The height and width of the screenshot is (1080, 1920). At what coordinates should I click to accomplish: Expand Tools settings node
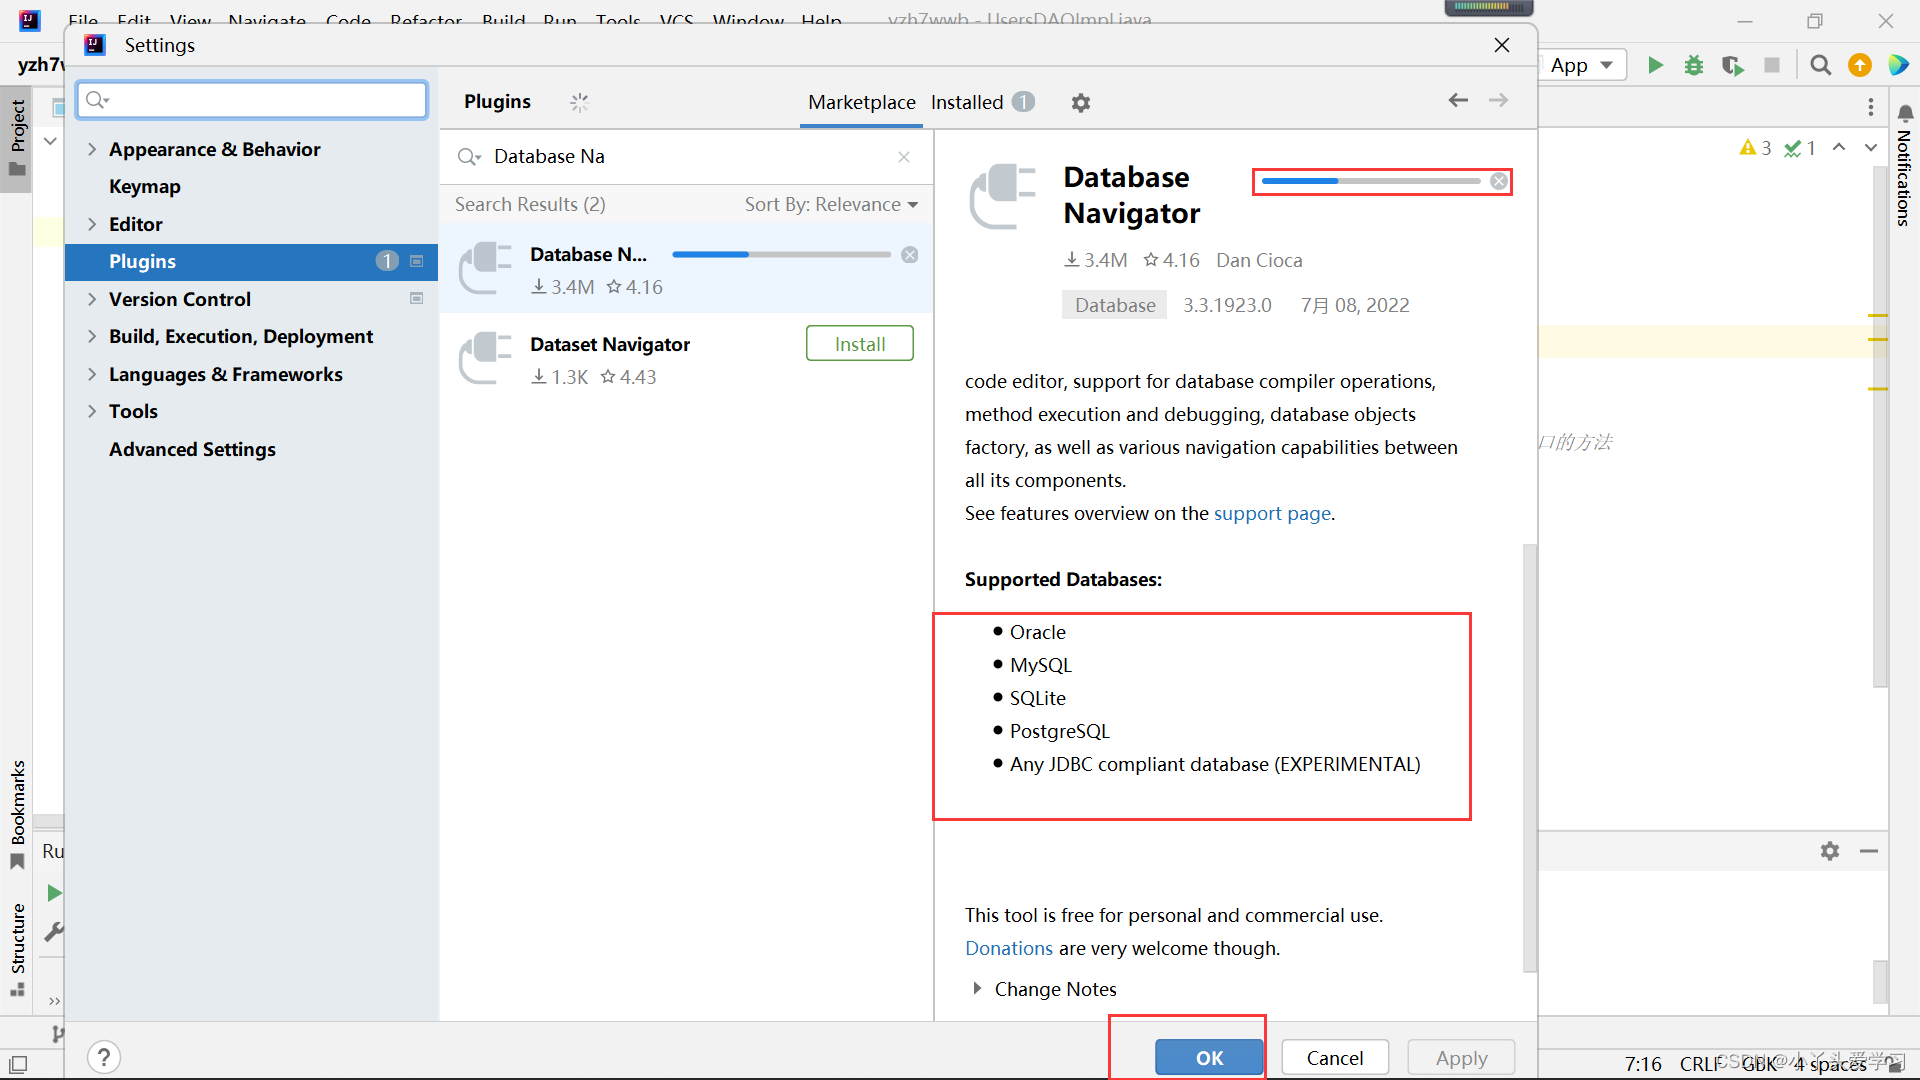point(92,412)
